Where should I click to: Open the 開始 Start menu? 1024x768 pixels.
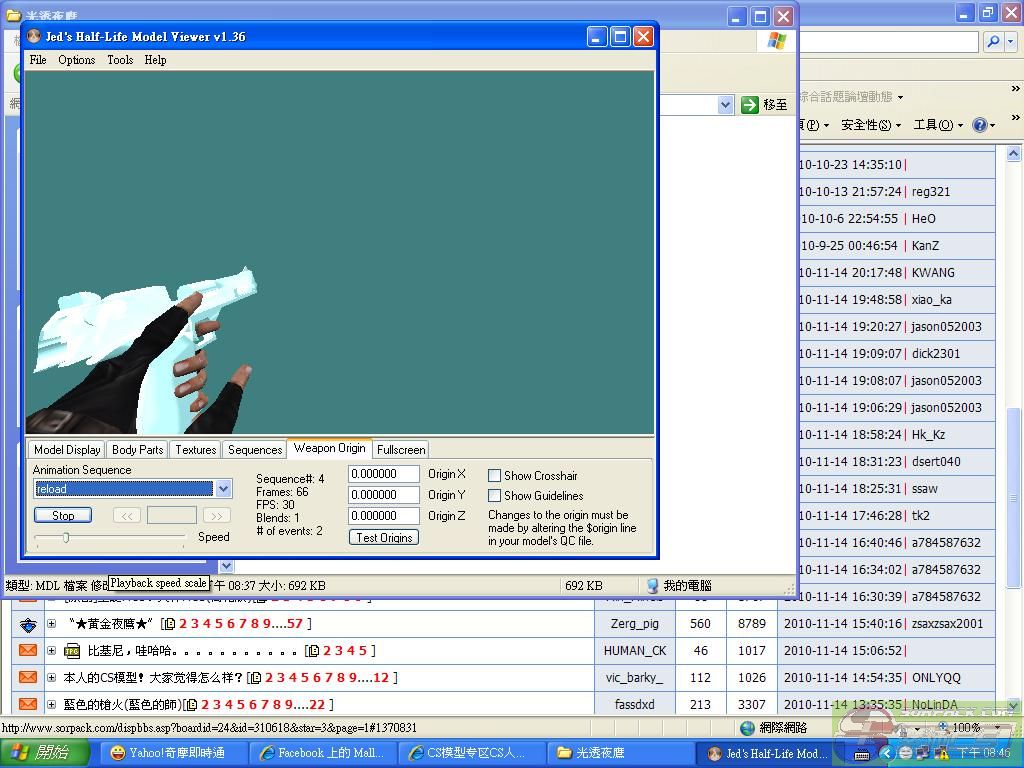(x=43, y=753)
